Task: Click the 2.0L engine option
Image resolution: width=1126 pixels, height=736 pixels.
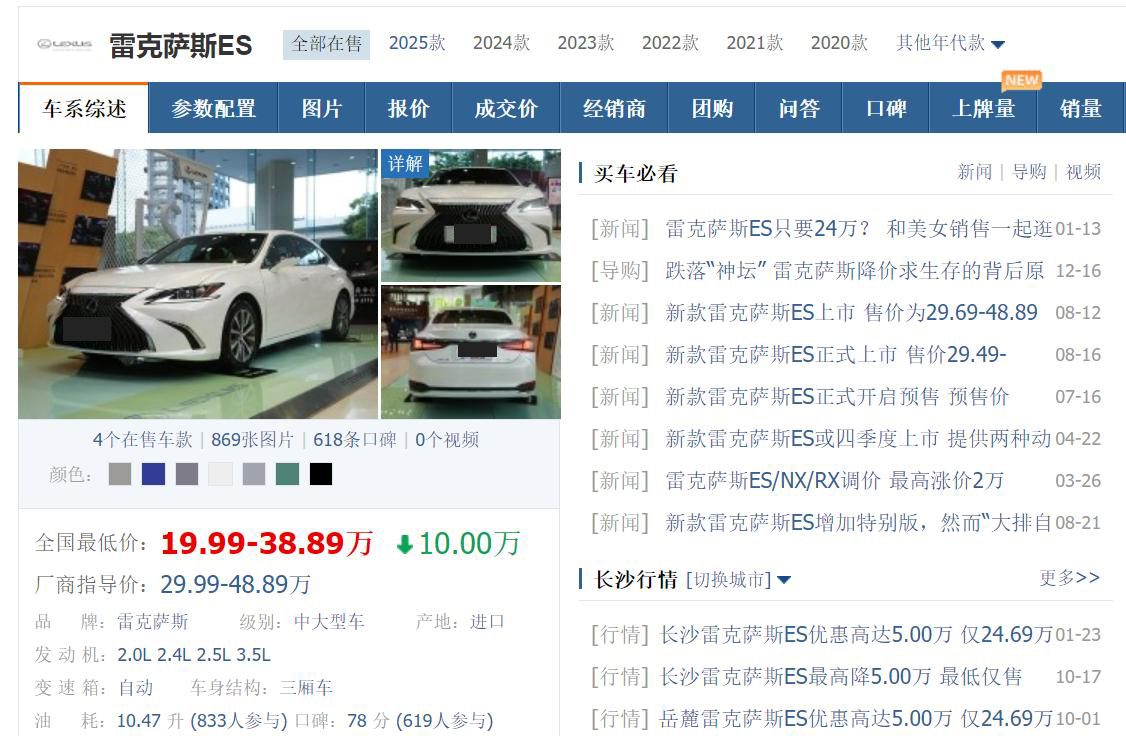Action: [x=132, y=655]
